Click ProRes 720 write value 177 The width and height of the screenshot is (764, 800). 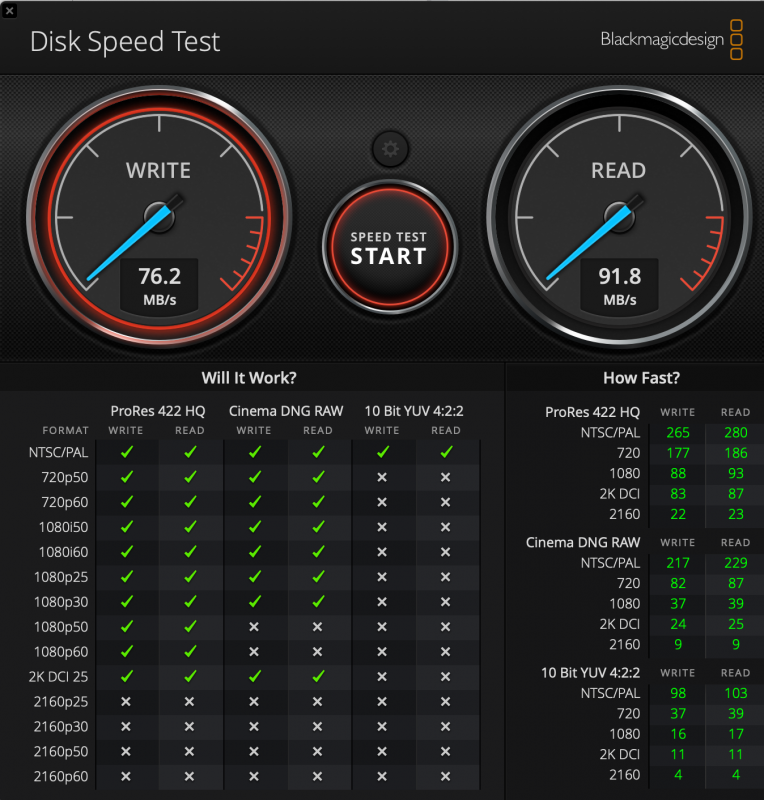tap(678, 453)
